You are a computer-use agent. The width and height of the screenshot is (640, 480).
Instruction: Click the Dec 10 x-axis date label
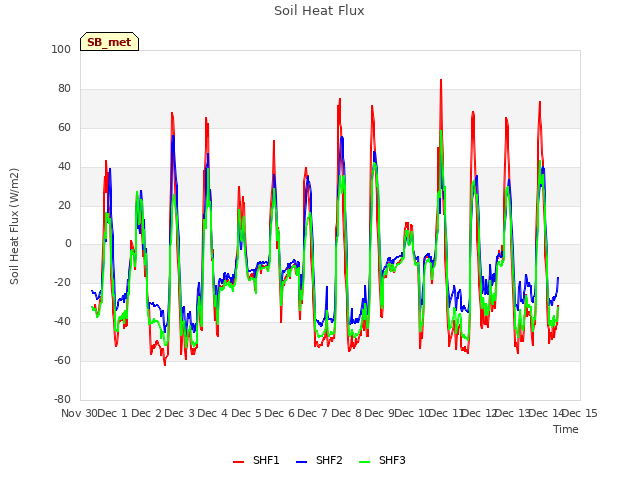[x=412, y=413]
